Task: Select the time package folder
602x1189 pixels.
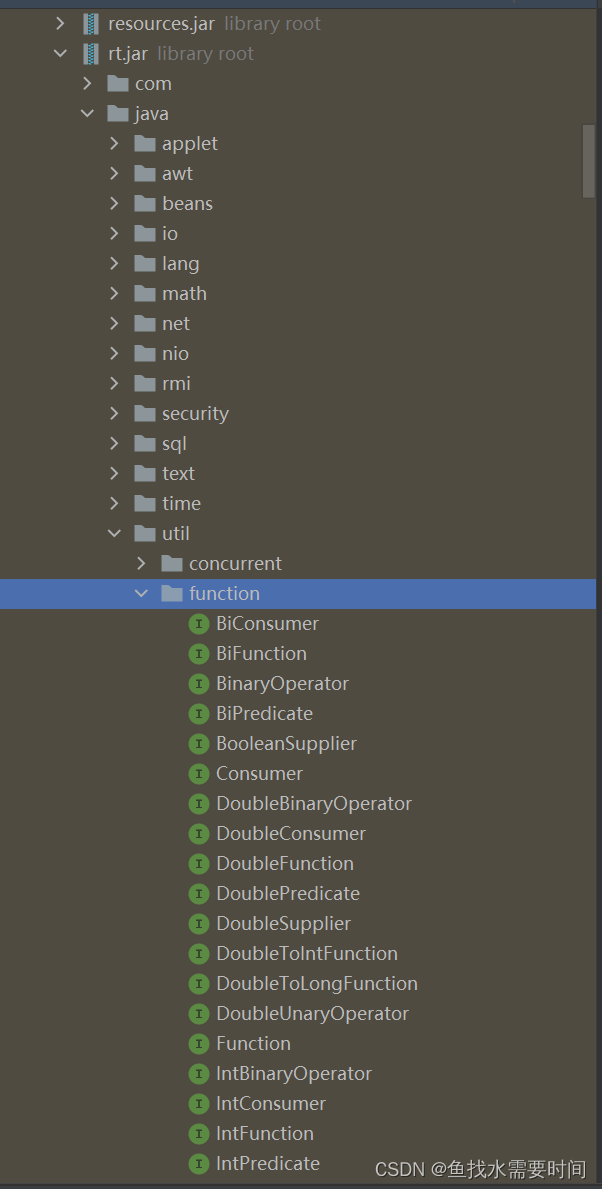Action: (168, 504)
